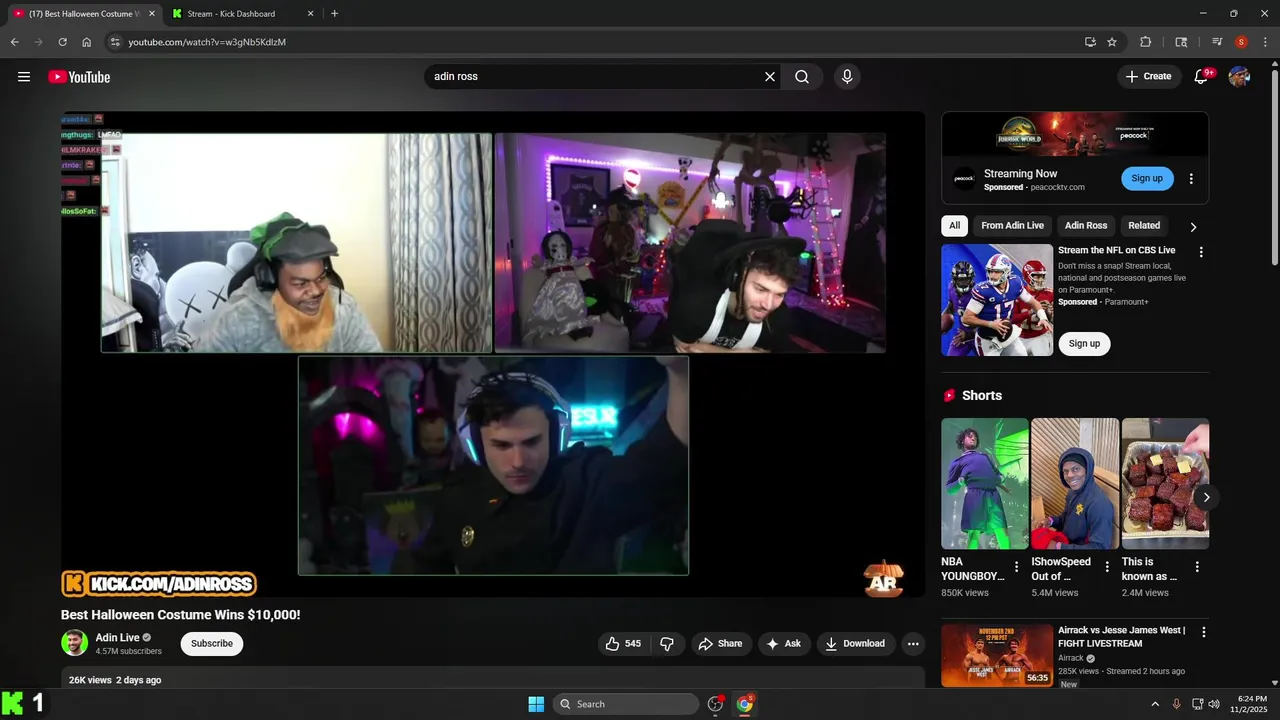Open Chrome media controls icon

(1217, 42)
